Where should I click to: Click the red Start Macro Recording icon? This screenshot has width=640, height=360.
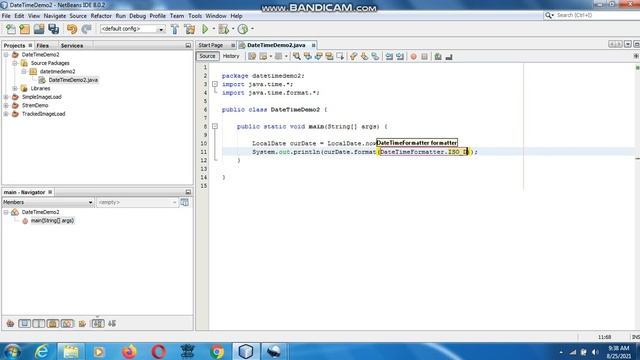413,57
